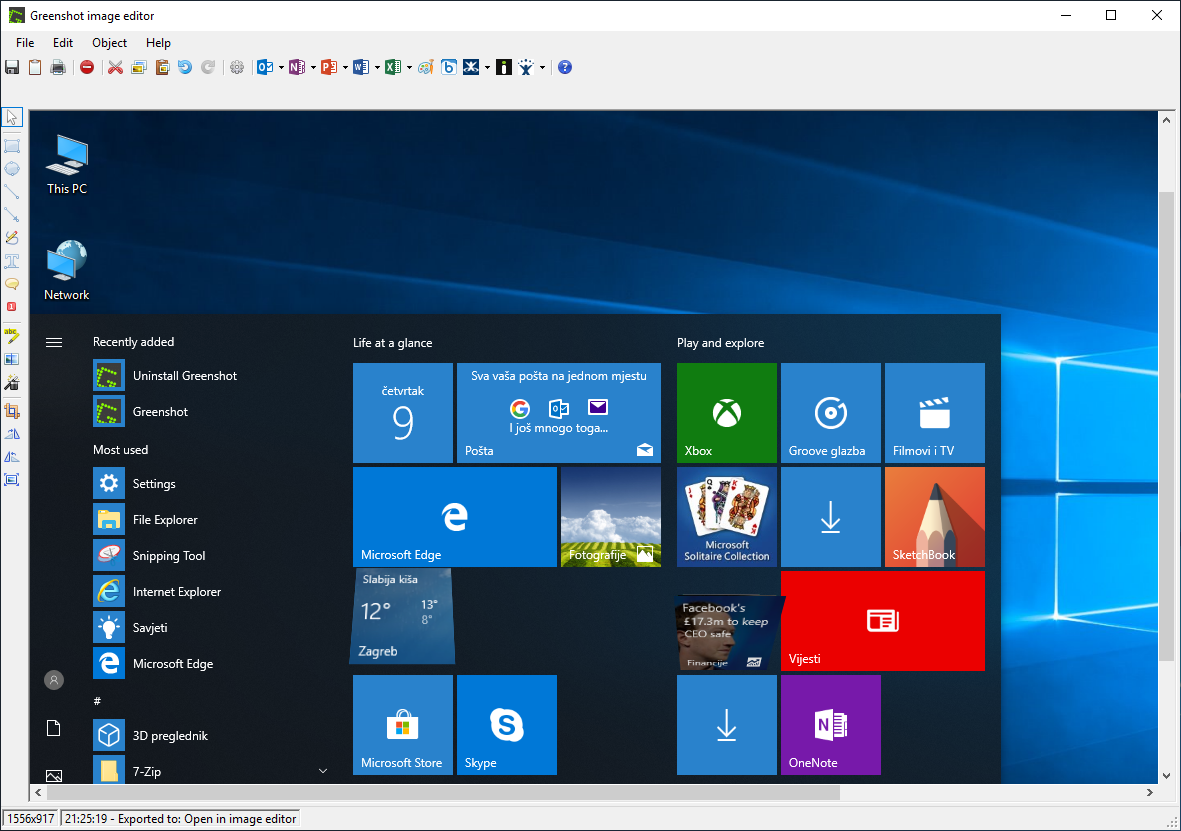Undo the last edit

click(185, 67)
